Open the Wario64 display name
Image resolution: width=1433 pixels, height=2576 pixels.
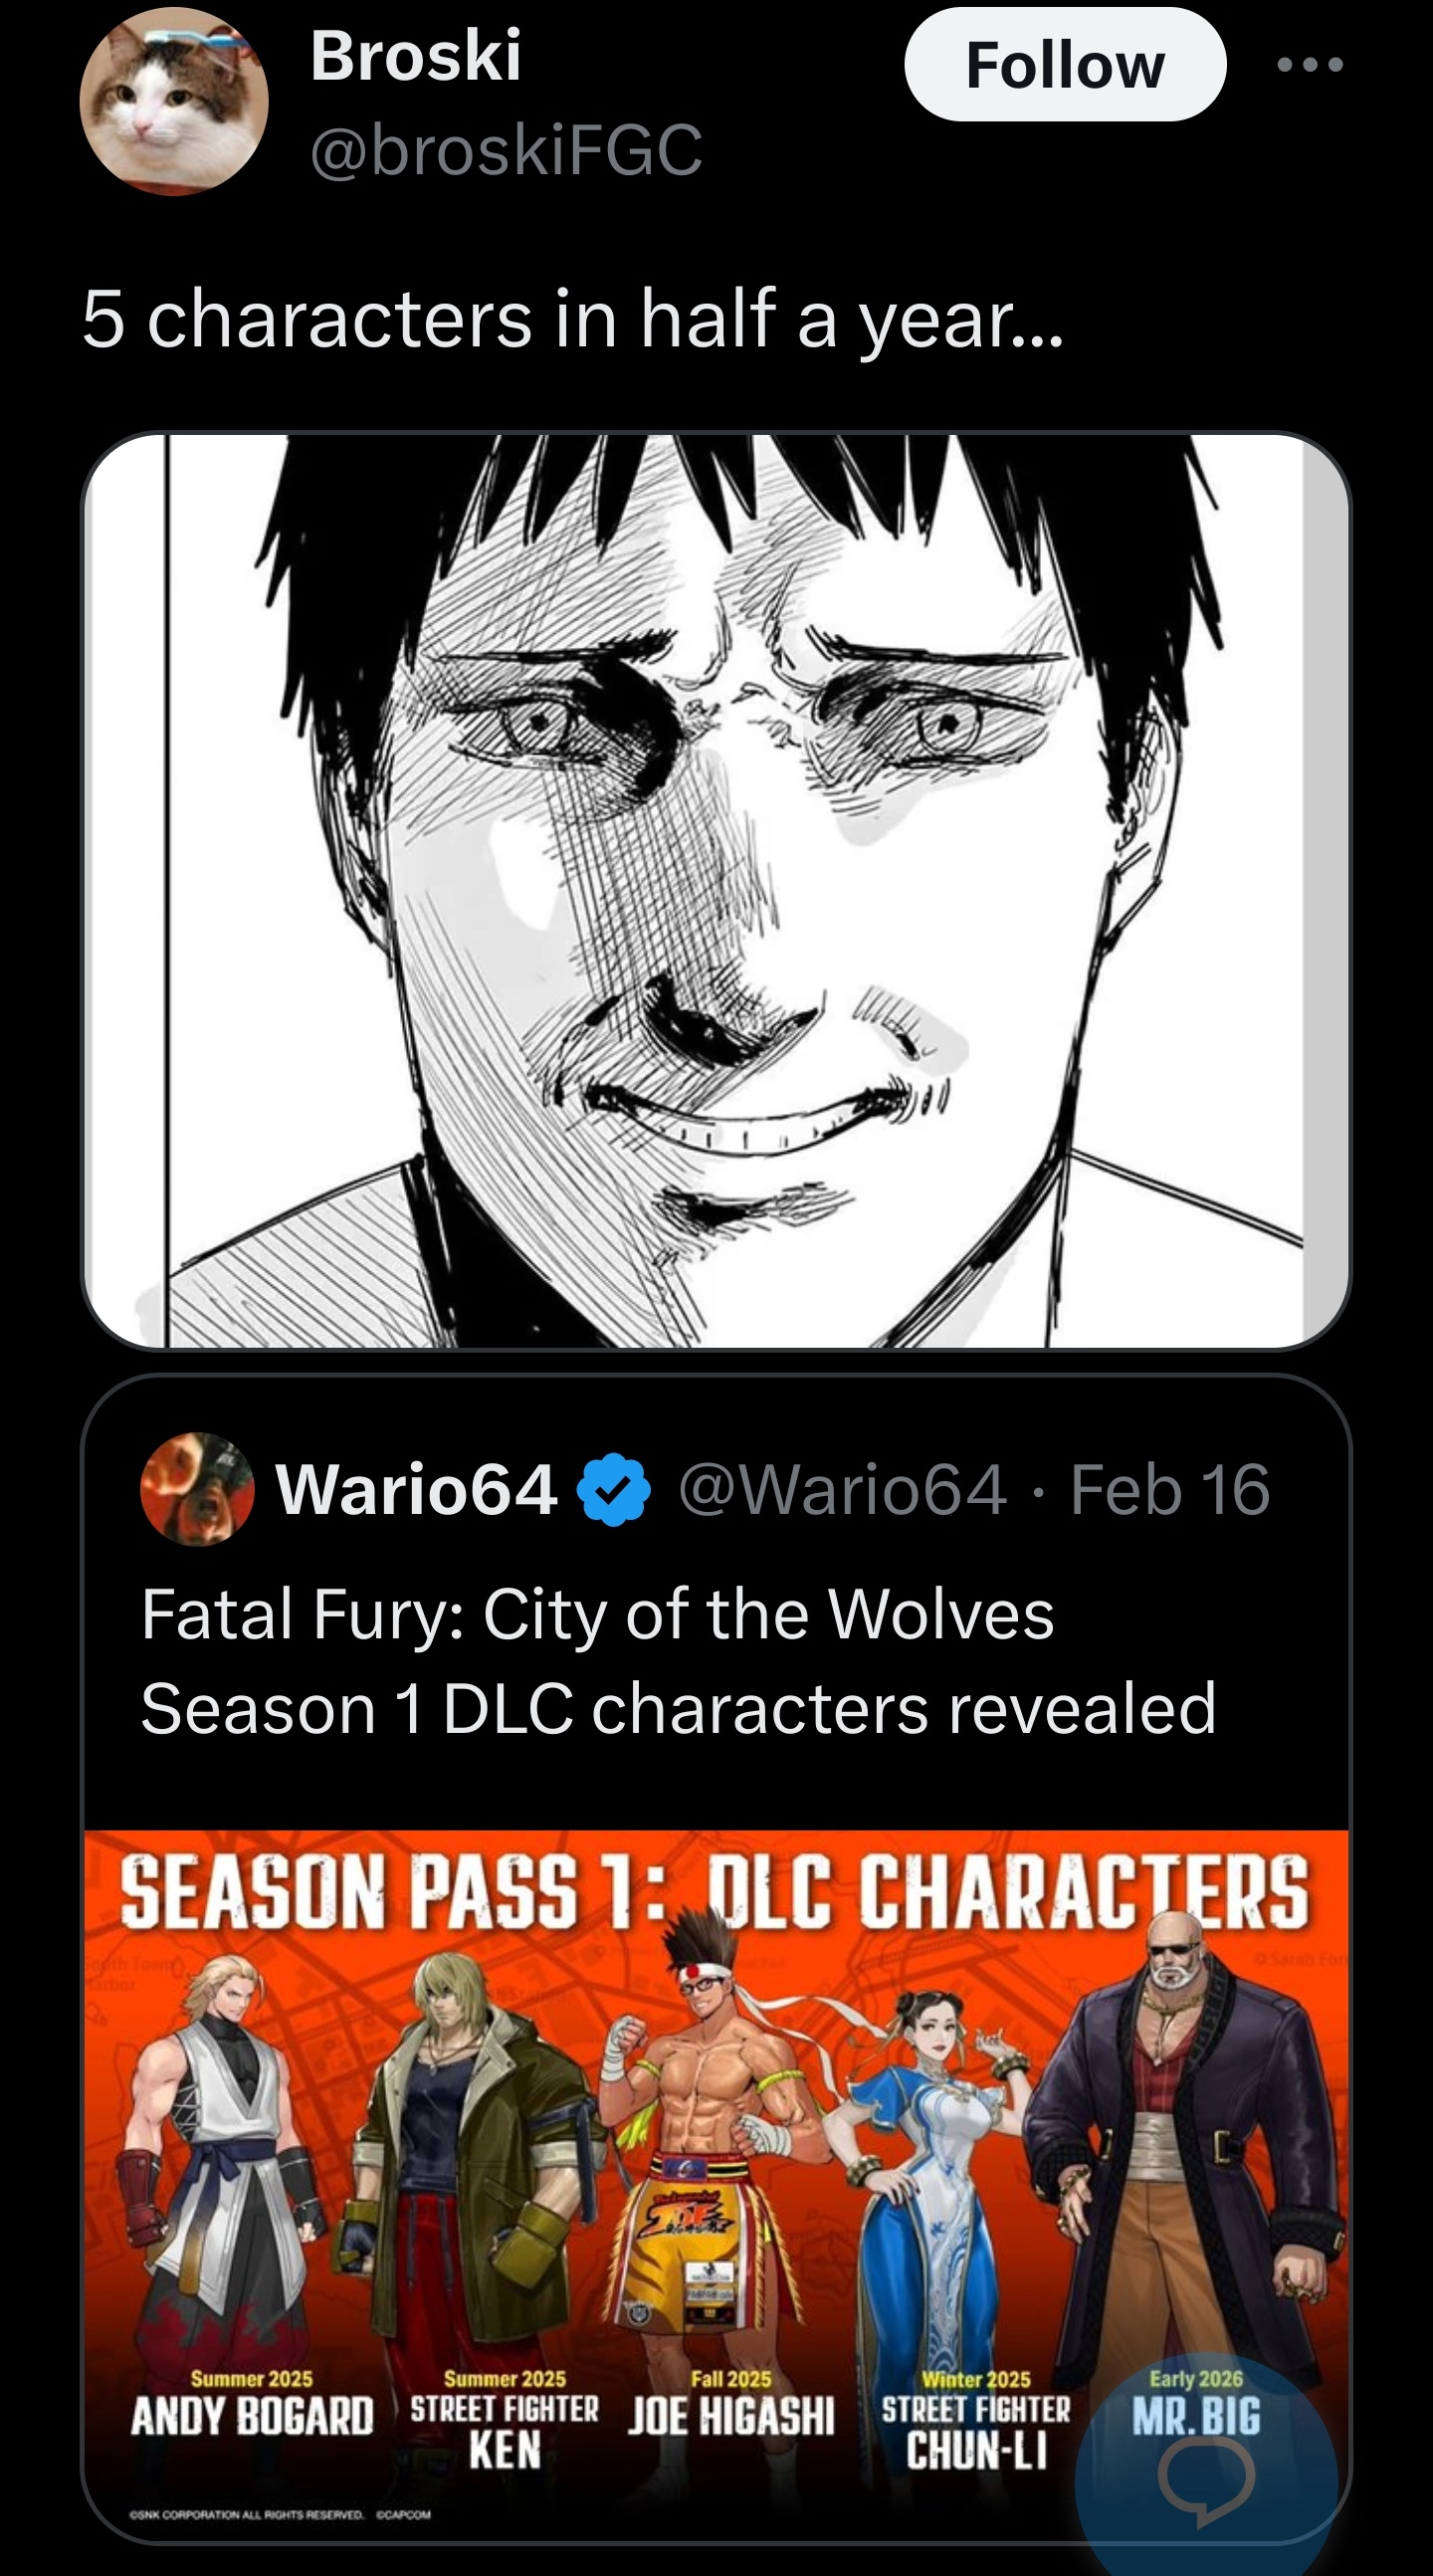click(x=416, y=1490)
